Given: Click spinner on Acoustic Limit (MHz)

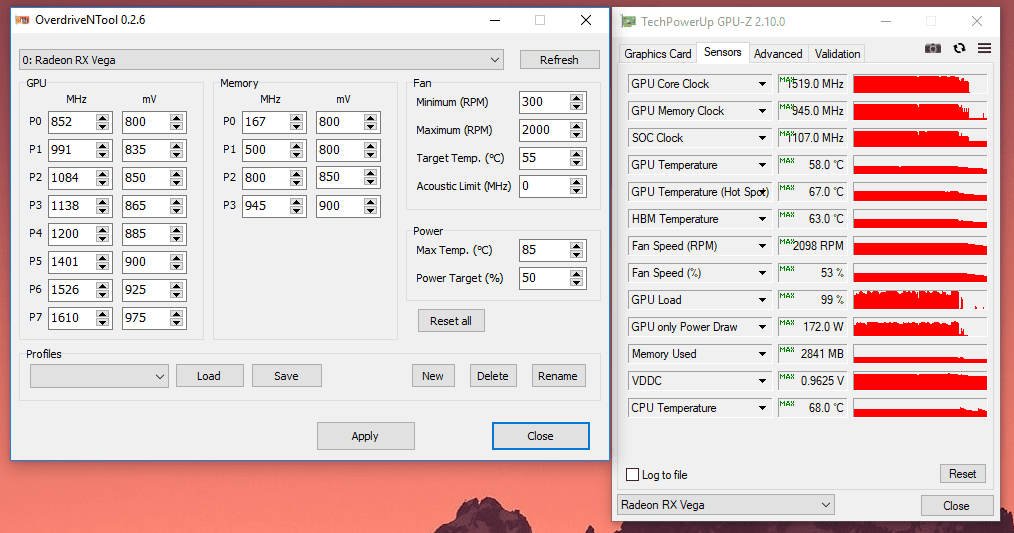Looking at the screenshot, I should pyautogui.click(x=576, y=186).
